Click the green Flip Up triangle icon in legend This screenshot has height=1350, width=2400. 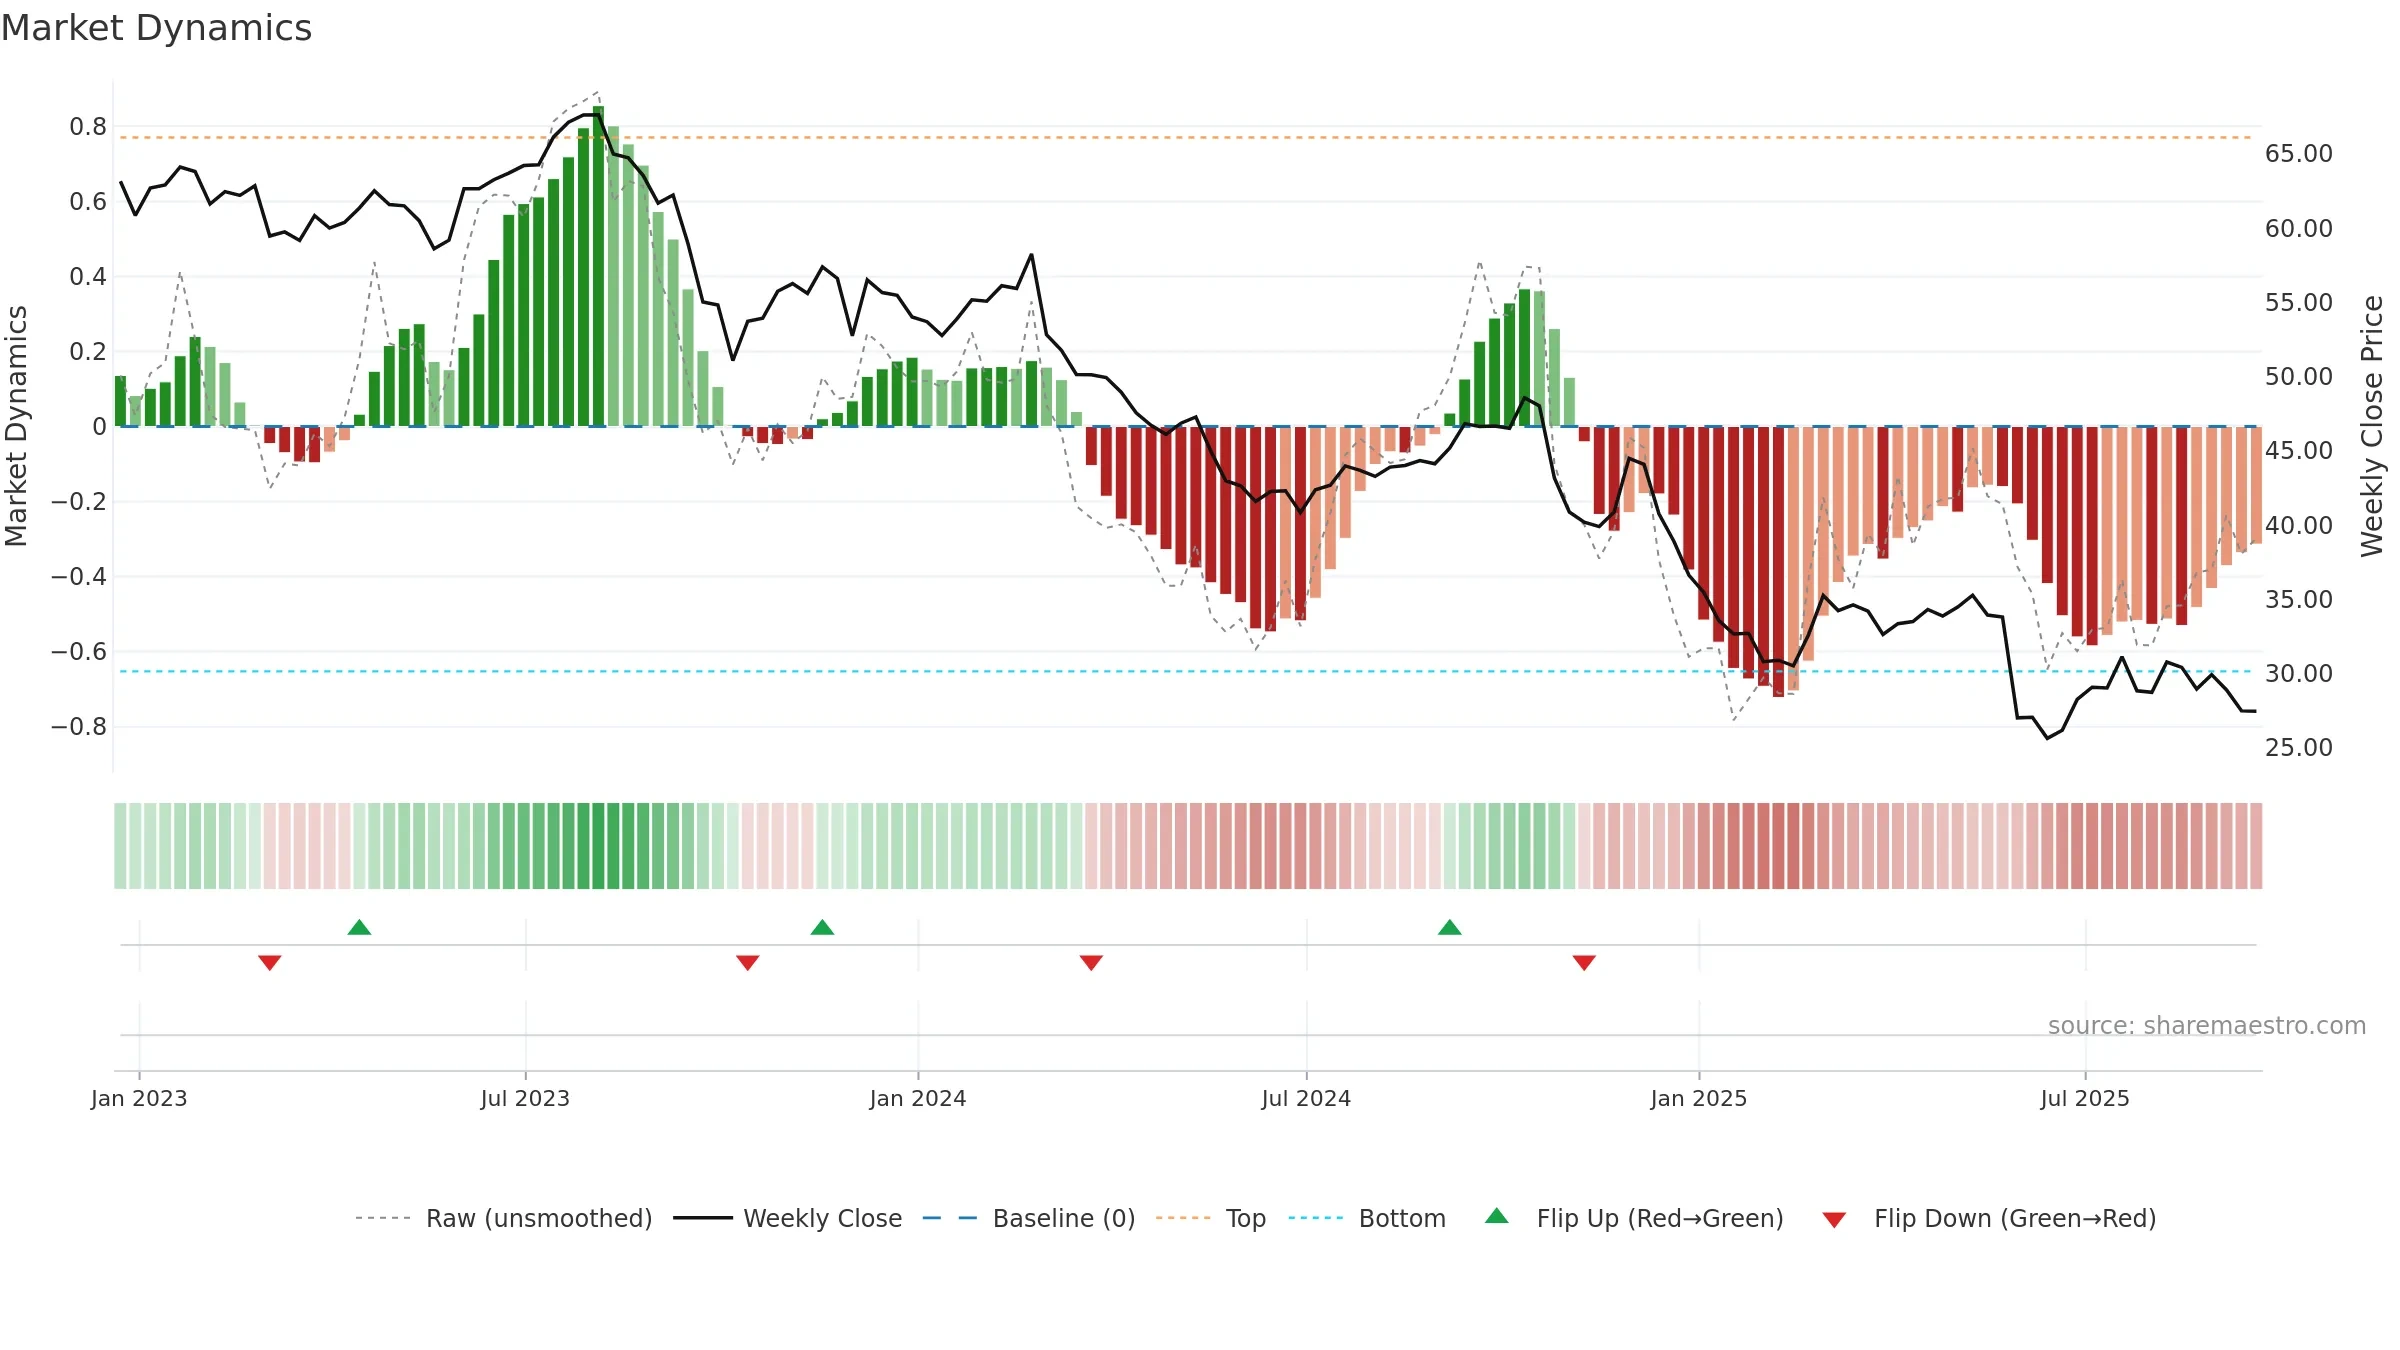coord(1497,1216)
